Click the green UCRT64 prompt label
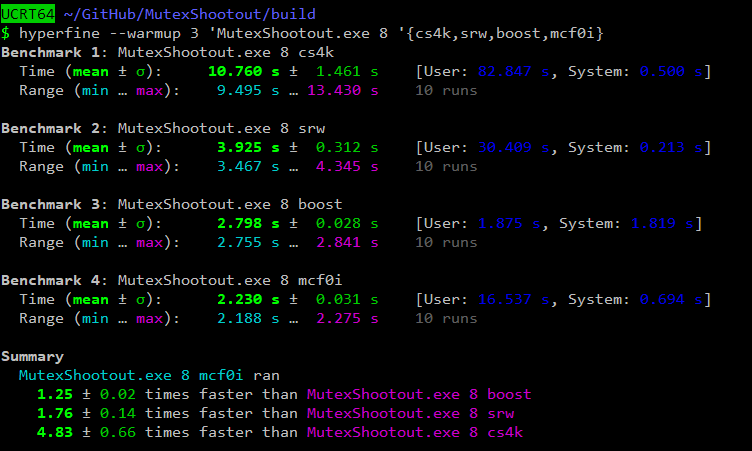Image resolution: width=752 pixels, height=451 pixels. (28, 14)
